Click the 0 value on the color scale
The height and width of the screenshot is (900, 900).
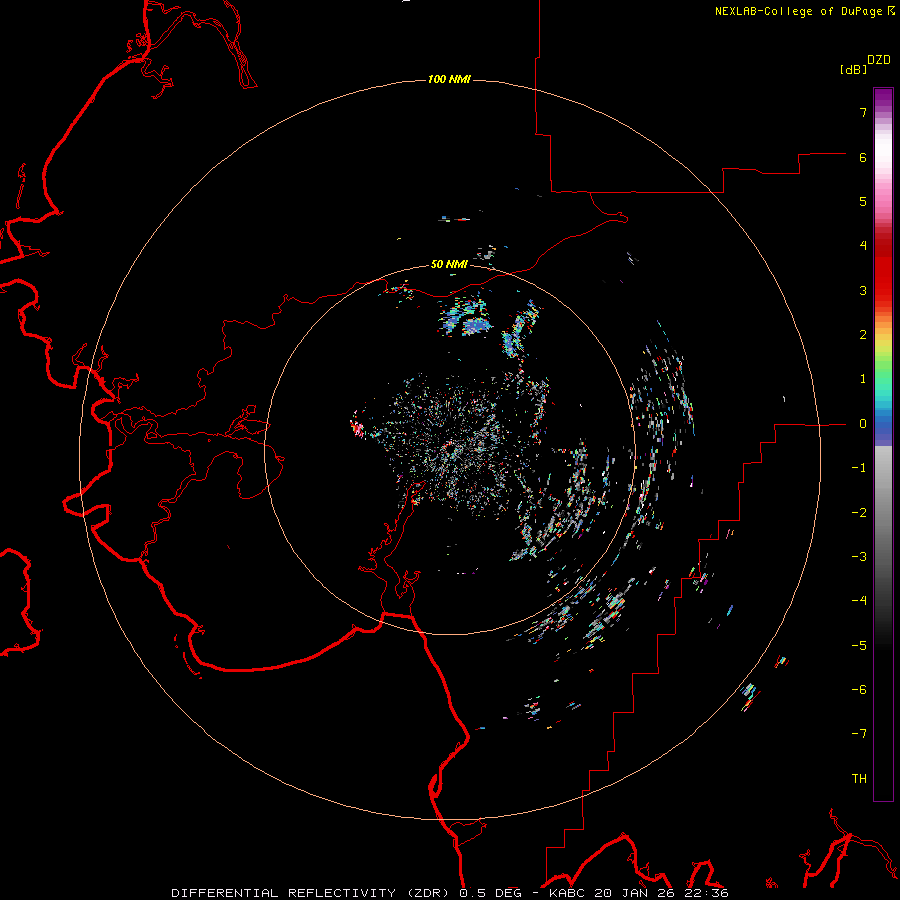[862, 424]
